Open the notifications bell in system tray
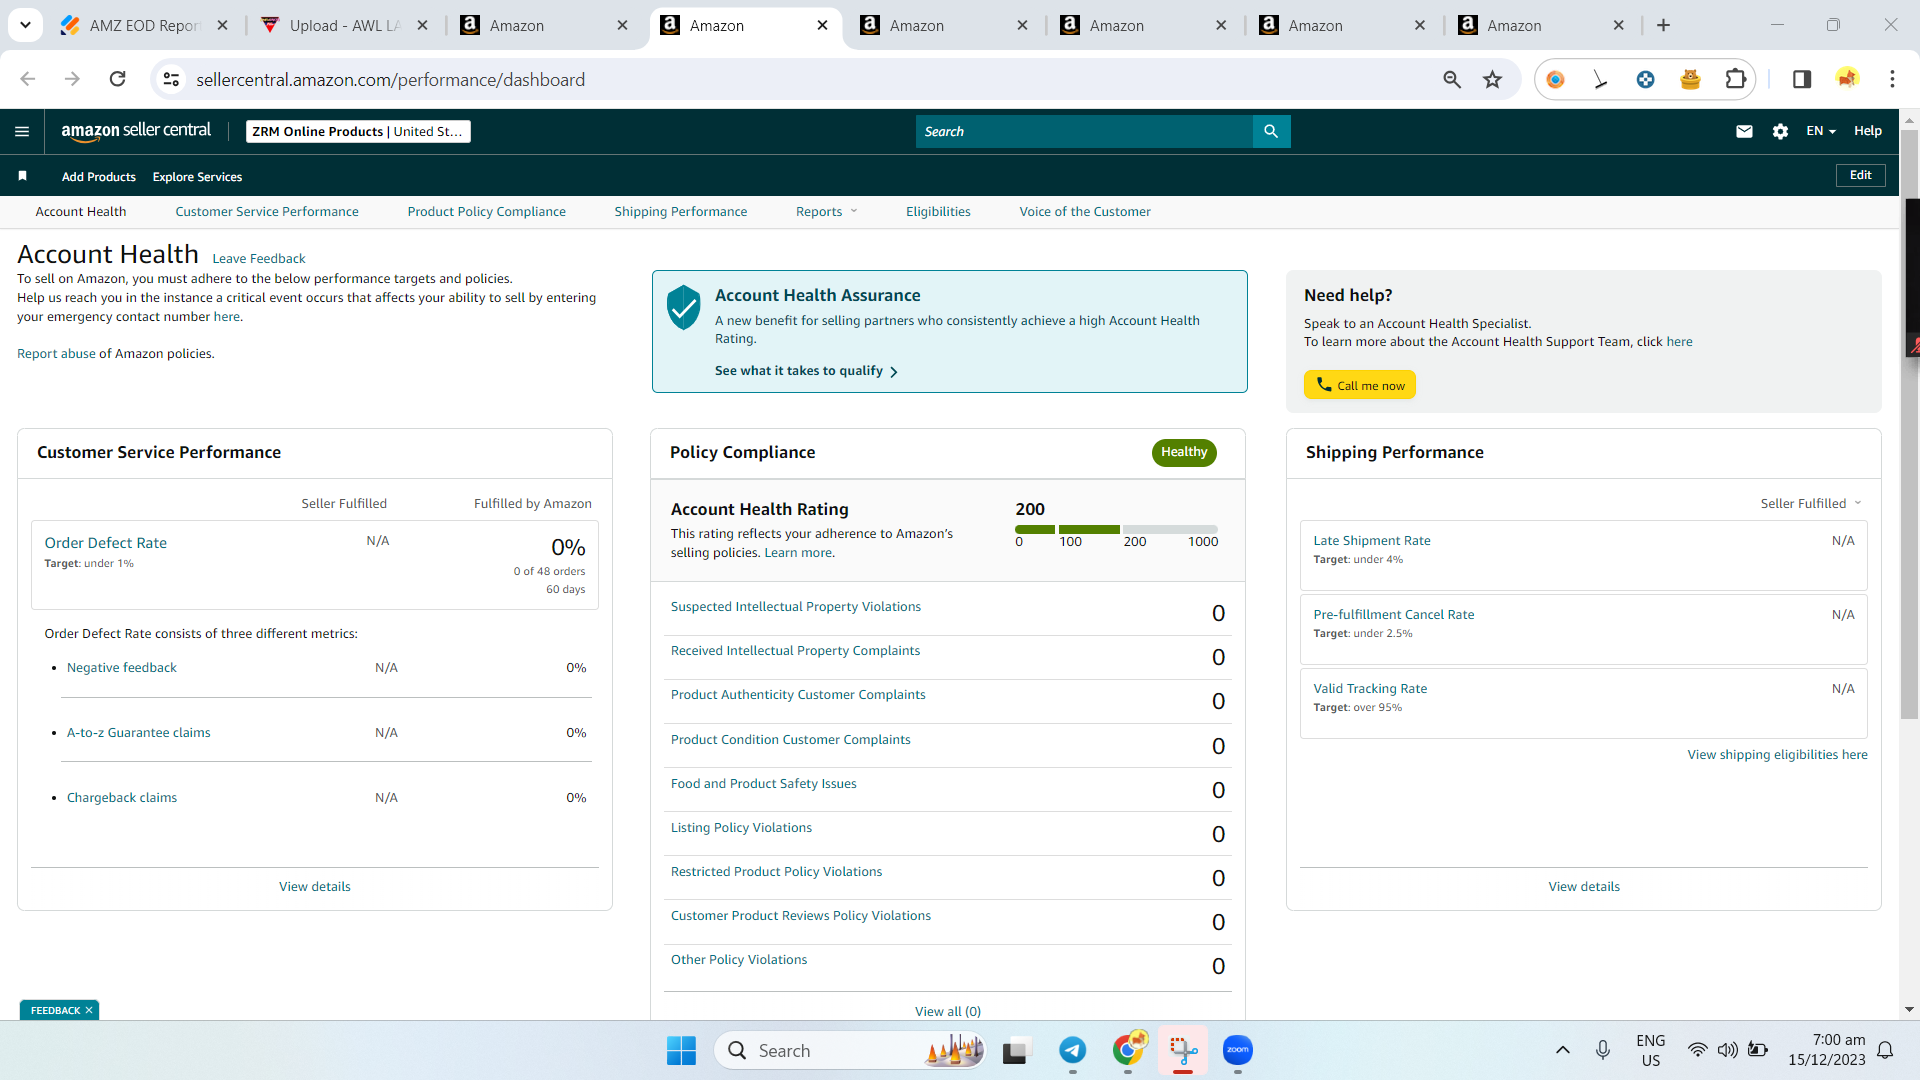The image size is (1920, 1080). [x=1885, y=1050]
